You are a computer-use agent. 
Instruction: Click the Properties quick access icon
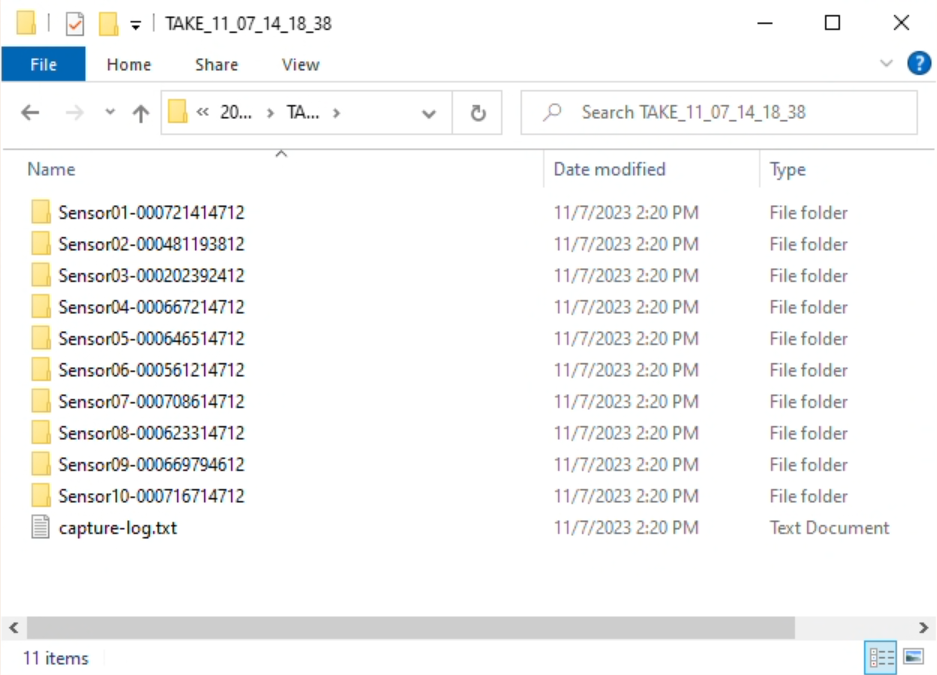(x=75, y=23)
